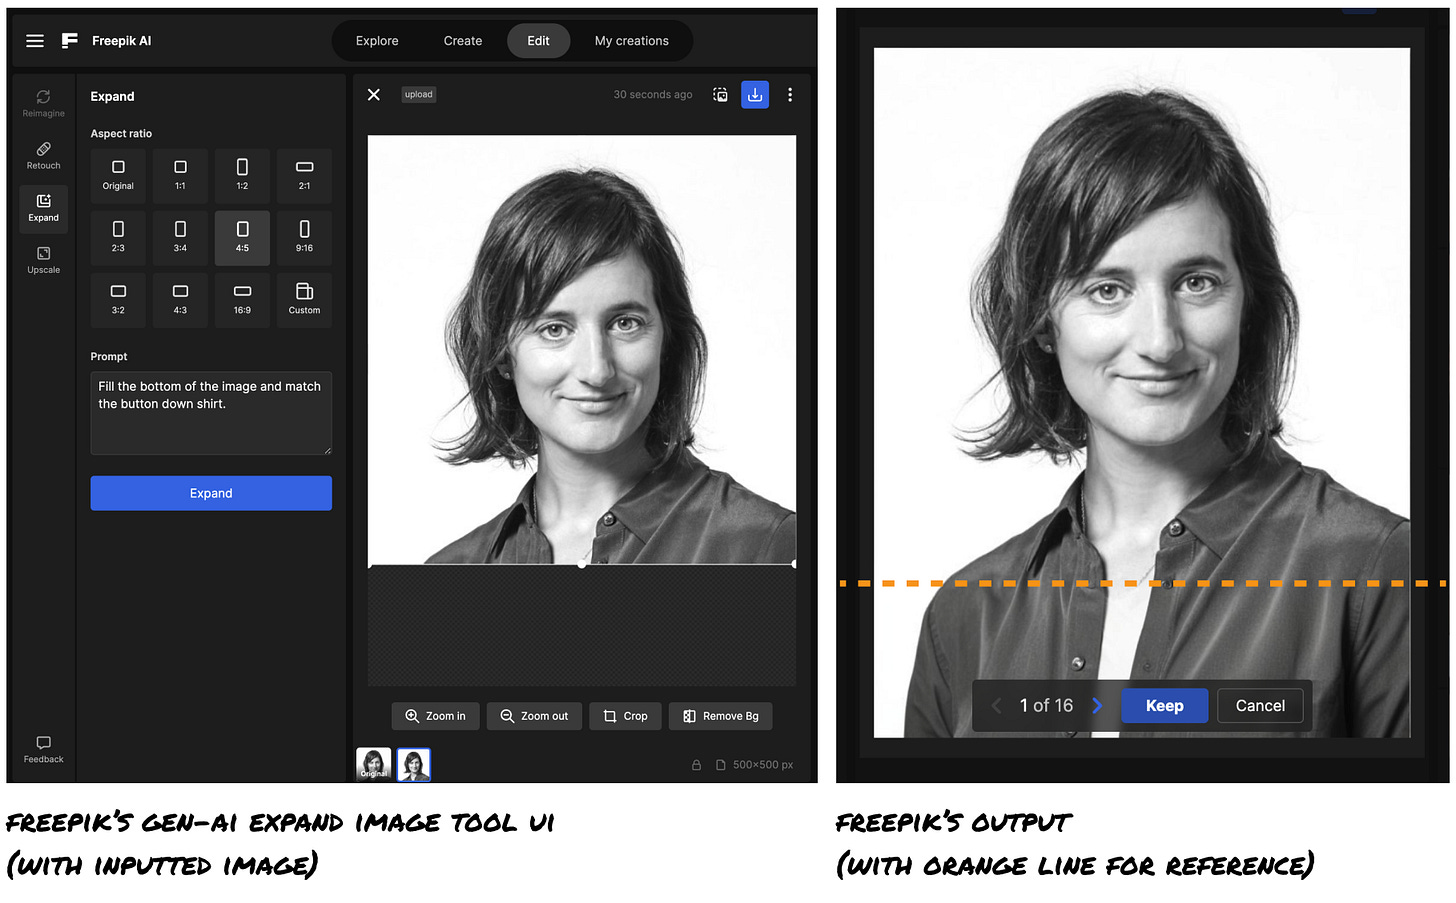This screenshot has width=1456, height=903.
Task: Click the icon left of the download button
Action: [x=720, y=95]
